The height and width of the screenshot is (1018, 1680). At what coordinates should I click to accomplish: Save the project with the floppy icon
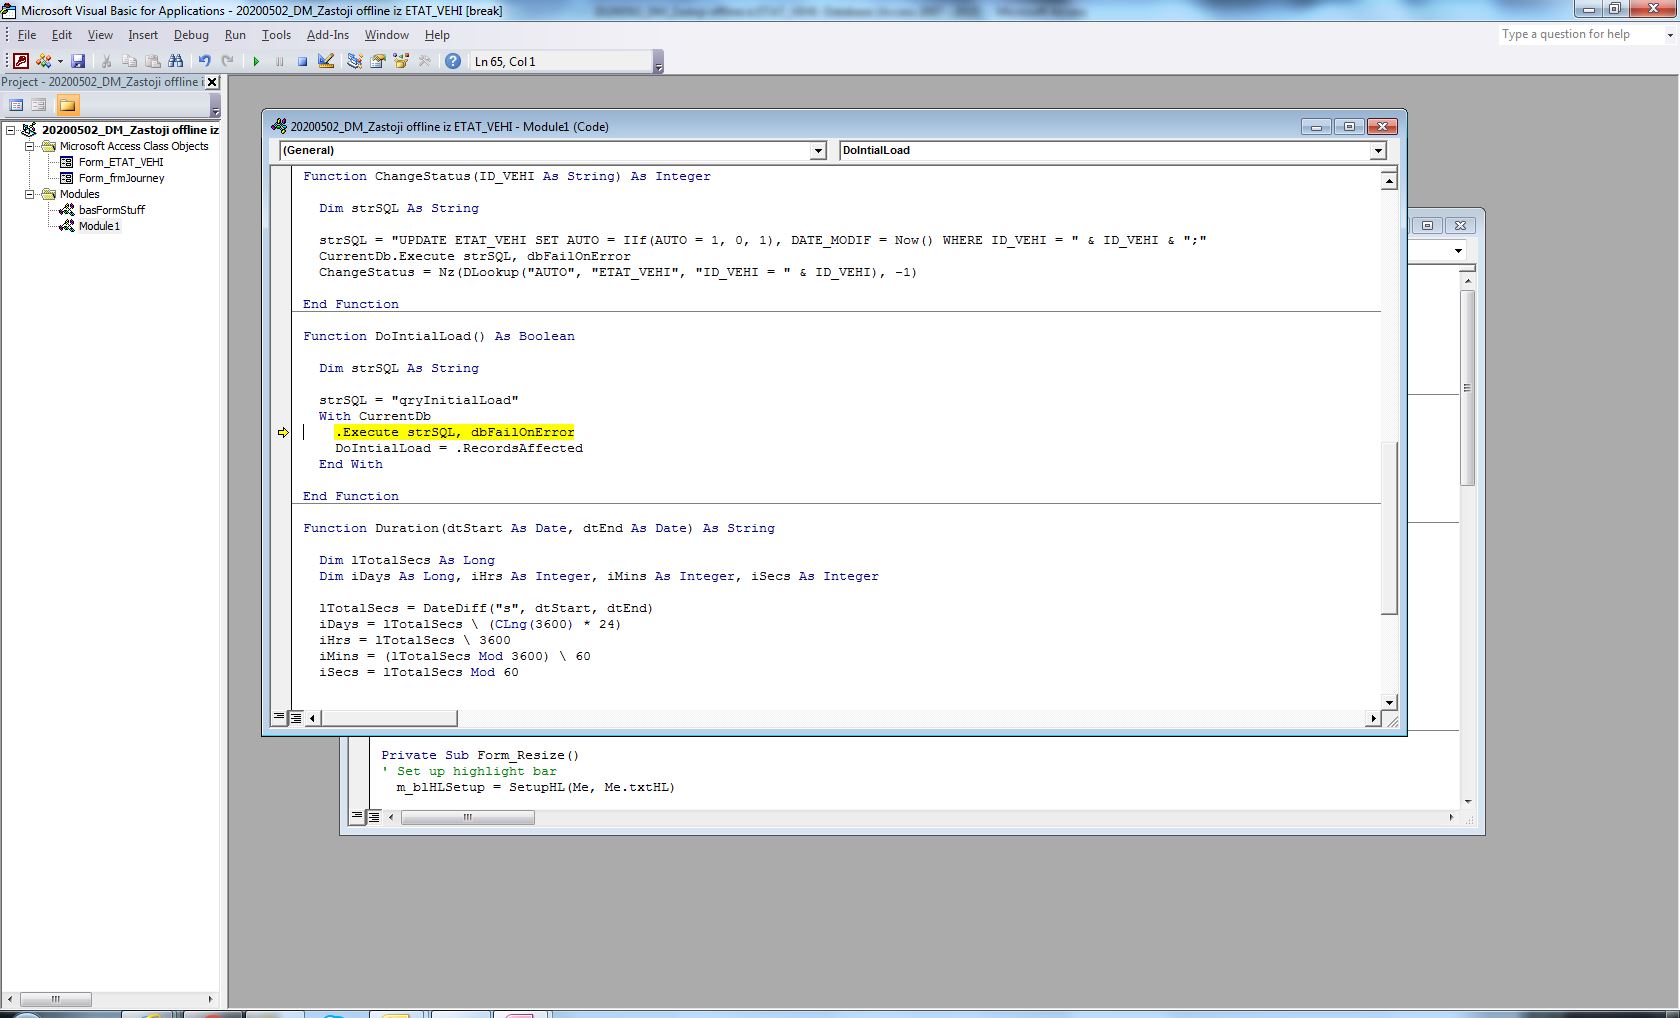pyautogui.click(x=78, y=61)
